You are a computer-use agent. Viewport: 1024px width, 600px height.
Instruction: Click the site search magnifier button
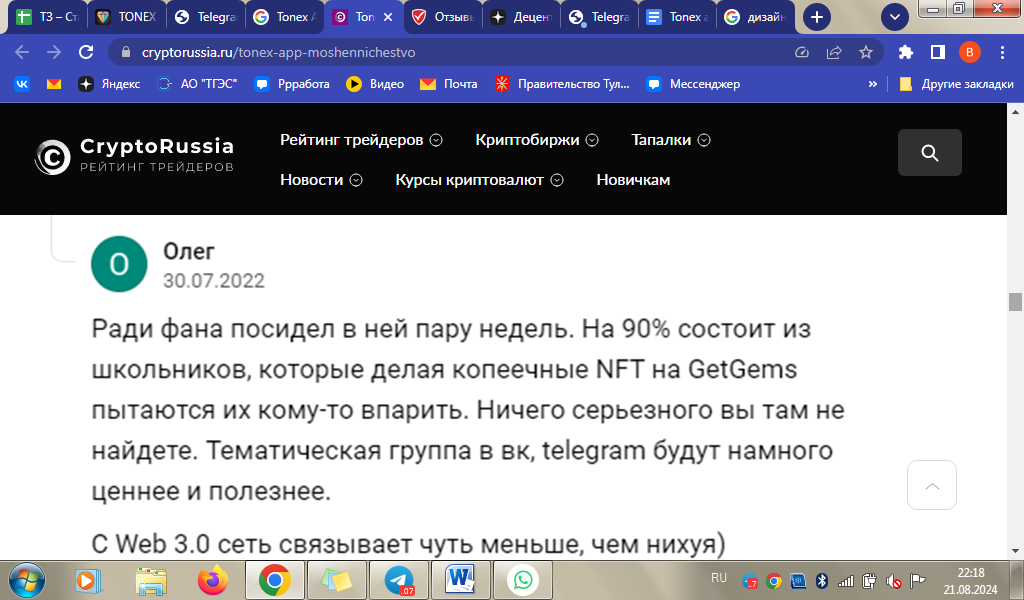[929, 153]
